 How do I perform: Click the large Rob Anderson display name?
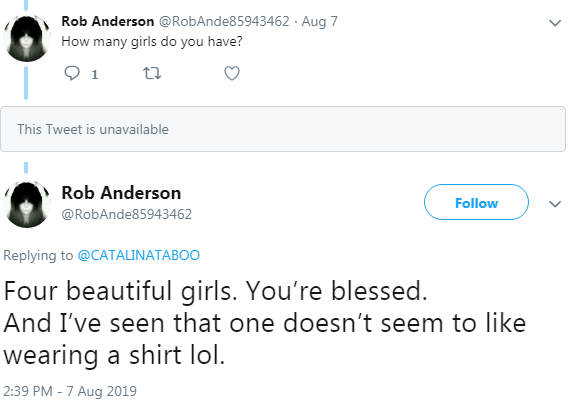pyautogui.click(x=121, y=193)
